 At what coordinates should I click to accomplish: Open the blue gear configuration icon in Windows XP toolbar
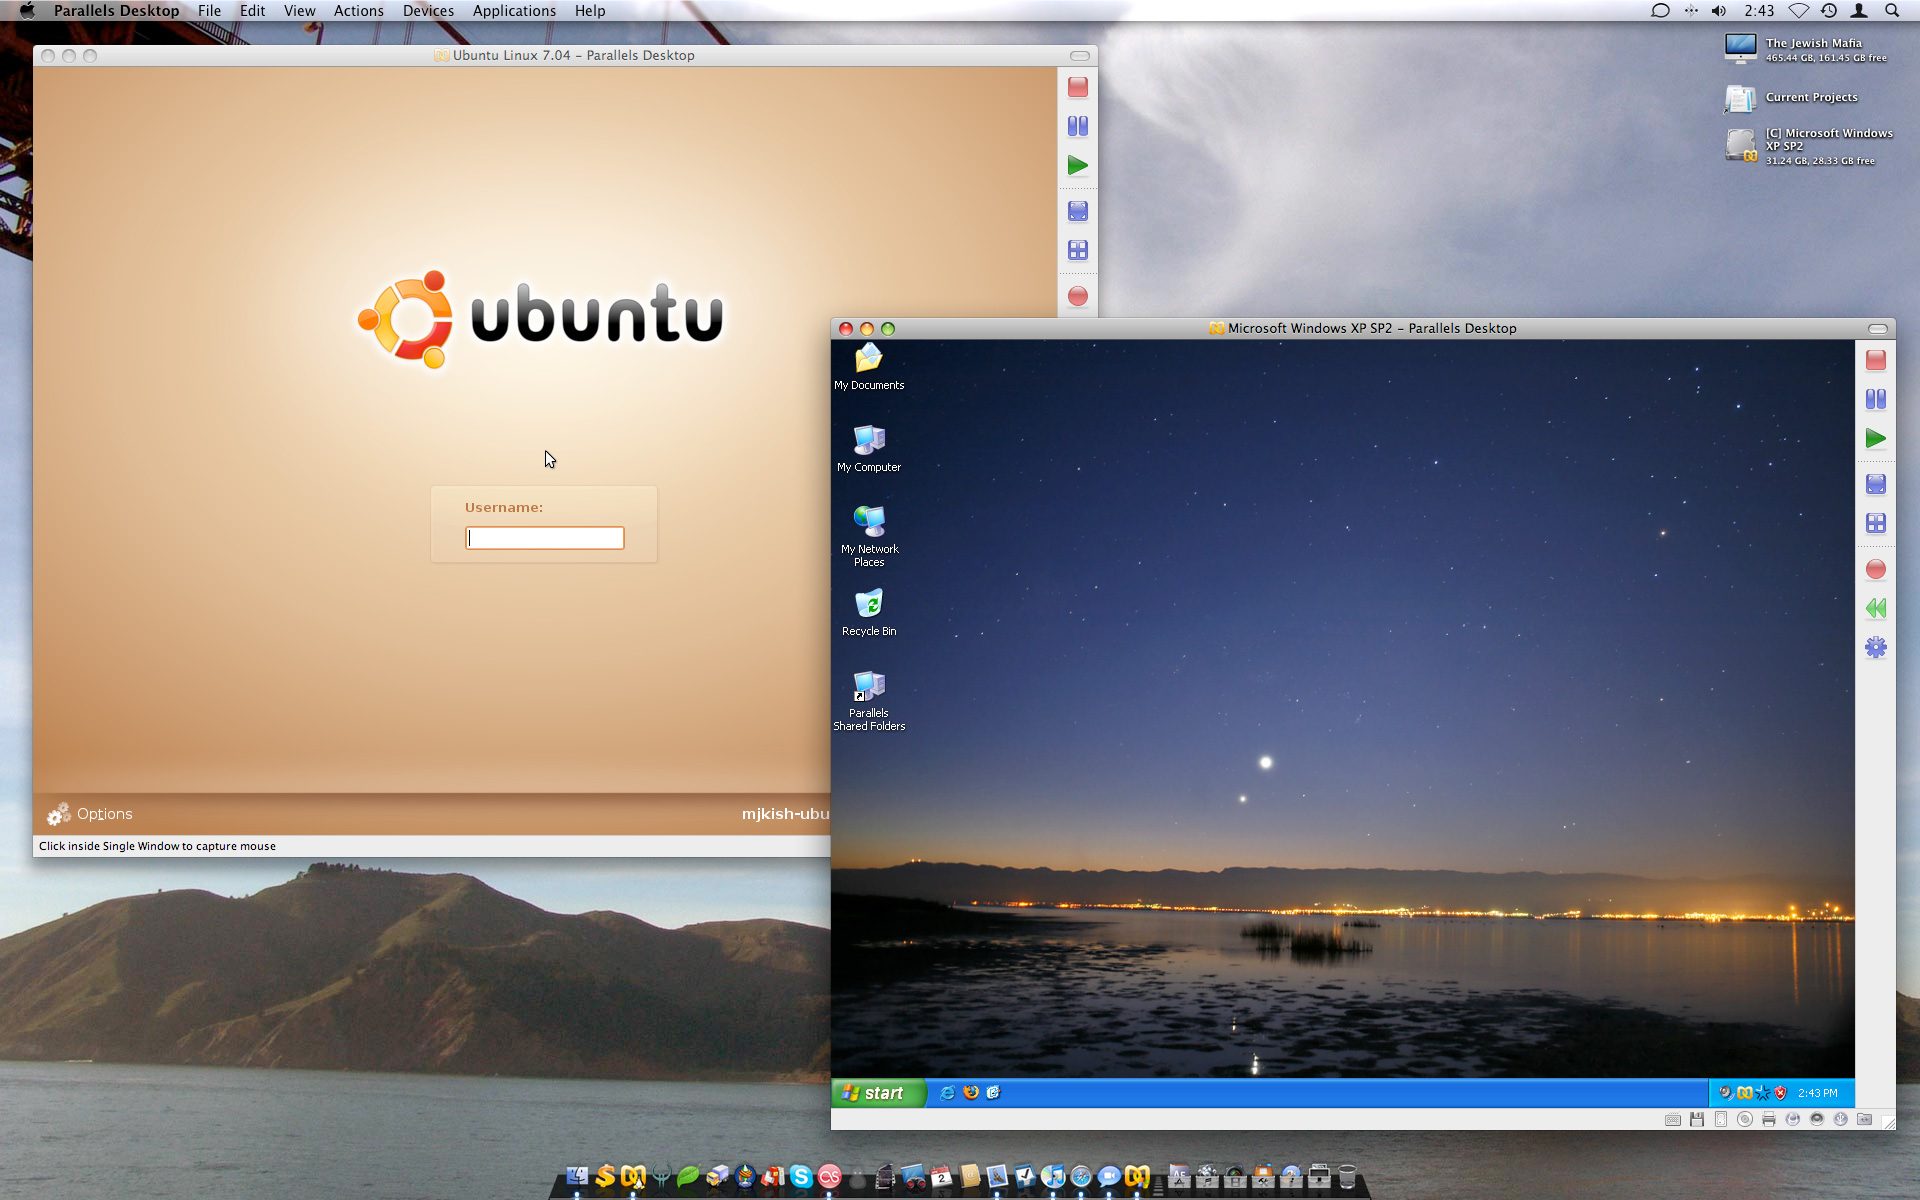pyautogui.click(x=1875, y=647)
